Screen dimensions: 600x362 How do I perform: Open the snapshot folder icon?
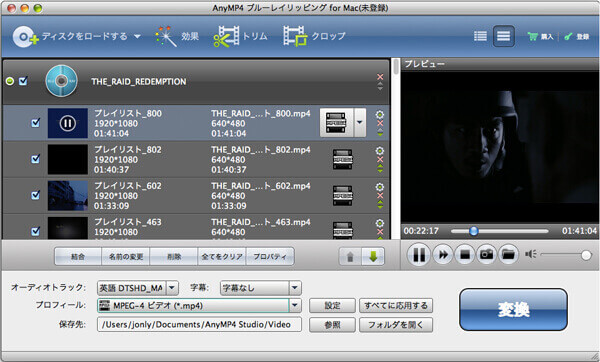click(x=509, y=254)
